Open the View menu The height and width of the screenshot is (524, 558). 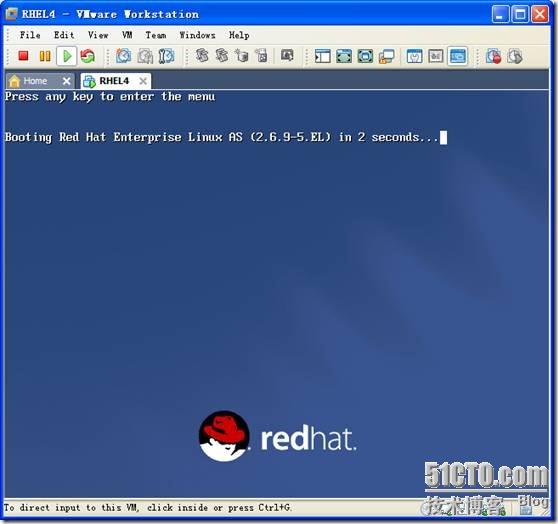click(x=98, y=35)
